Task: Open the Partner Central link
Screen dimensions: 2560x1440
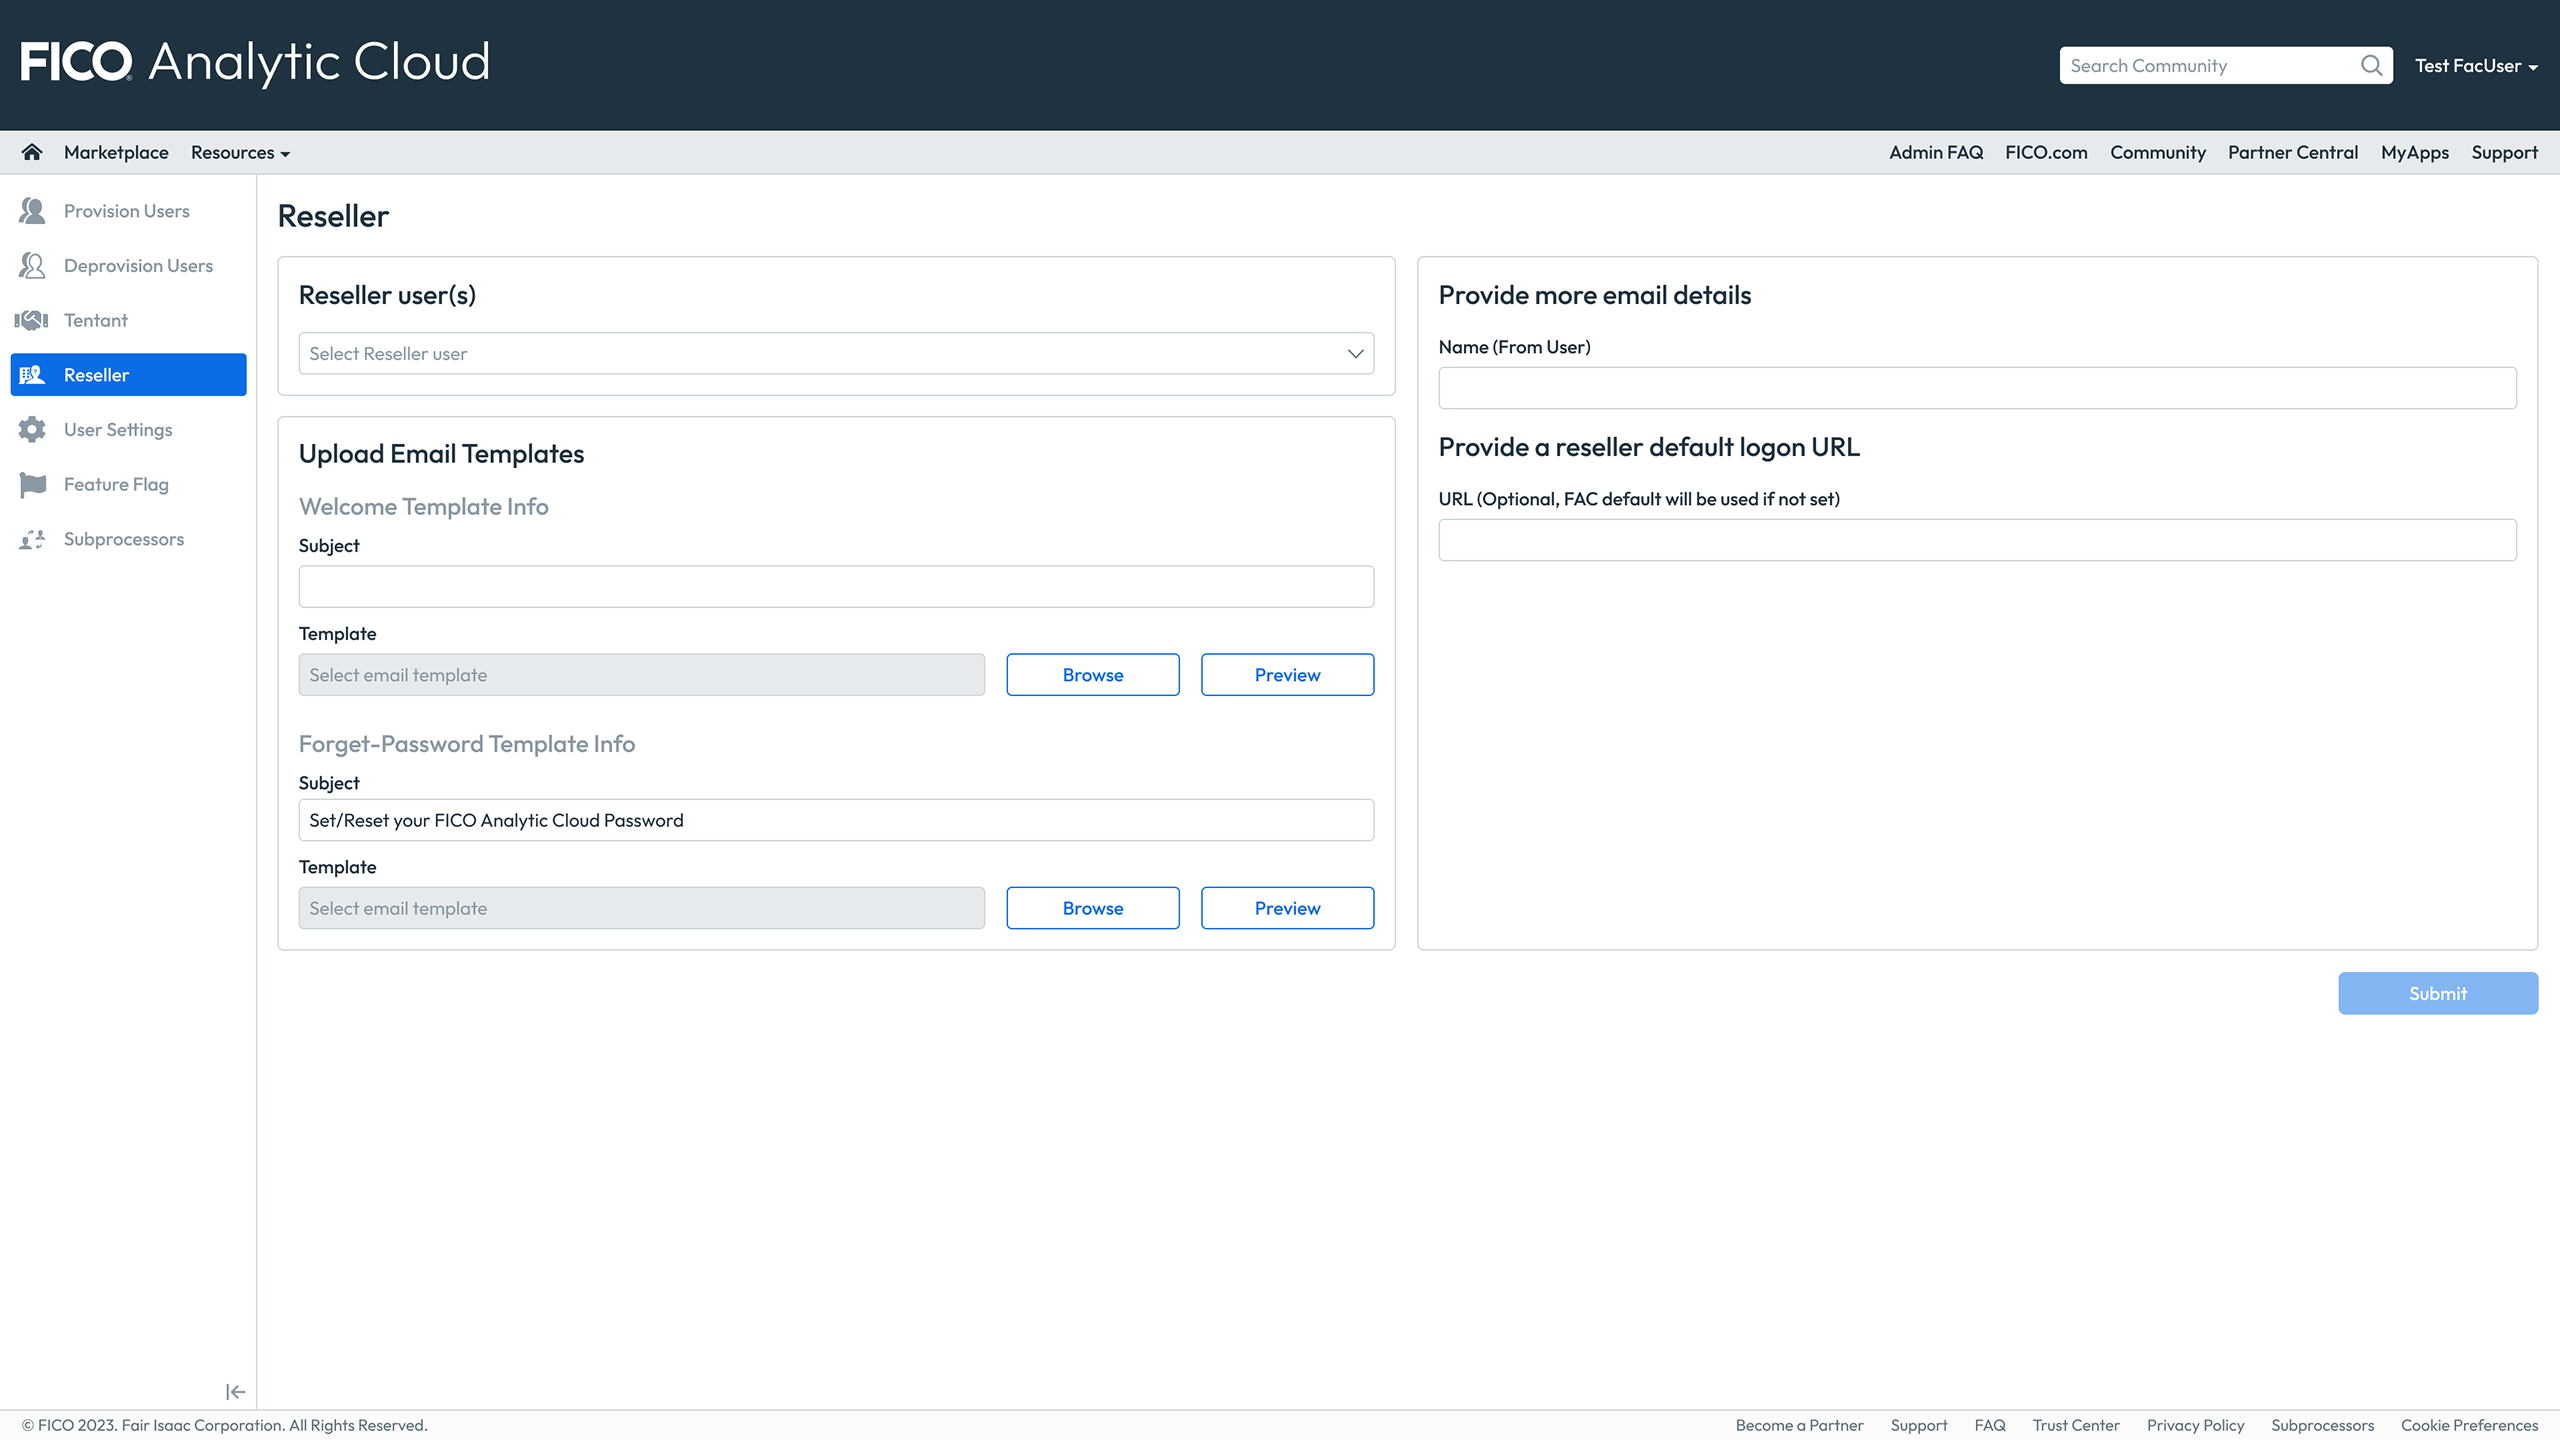Action: point(2293,153)
